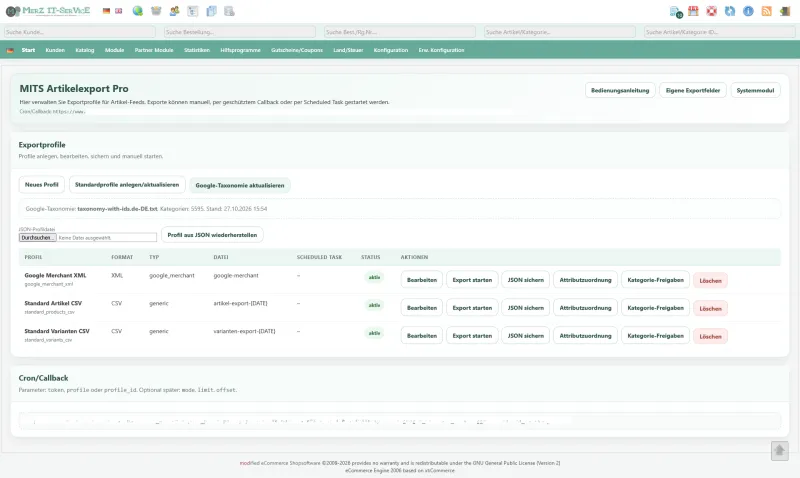Click the logout door icon
The image size is (800, 478).
785,11
